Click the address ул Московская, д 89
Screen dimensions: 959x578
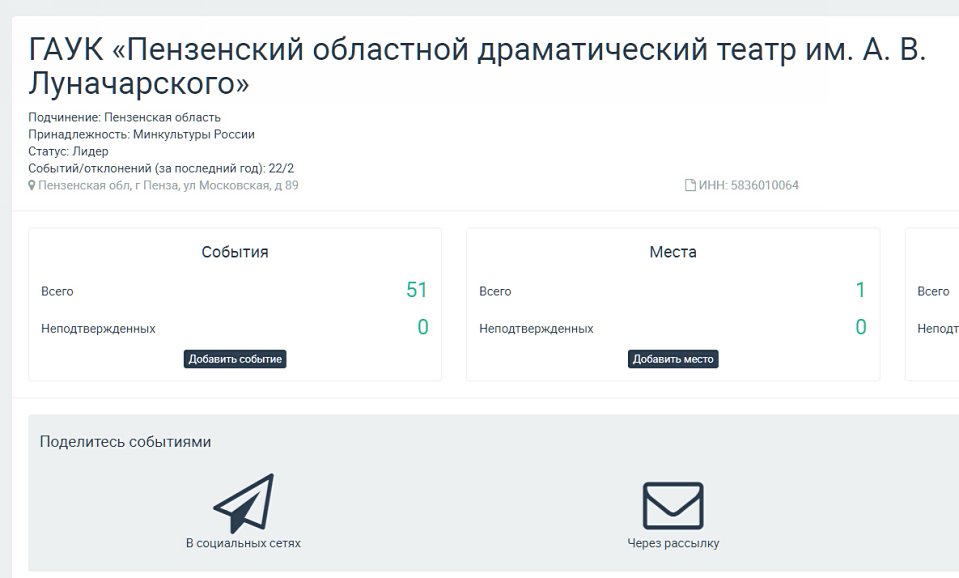coord(168,185)
